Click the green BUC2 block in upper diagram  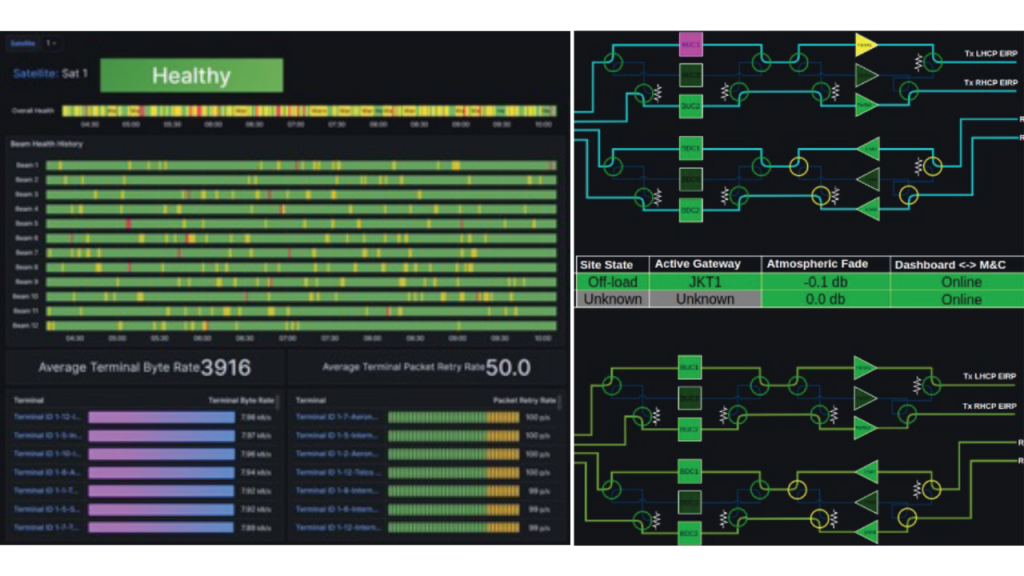coord(690,106)
